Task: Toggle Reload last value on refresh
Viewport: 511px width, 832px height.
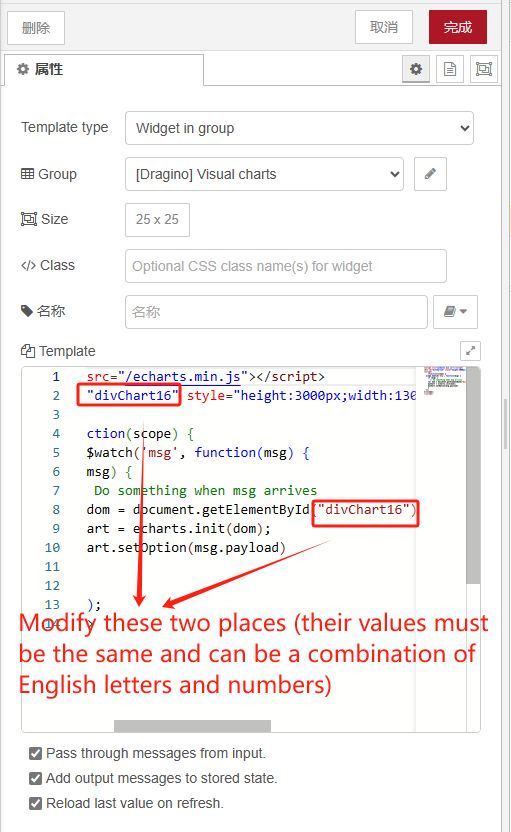Action: [36, 803]
